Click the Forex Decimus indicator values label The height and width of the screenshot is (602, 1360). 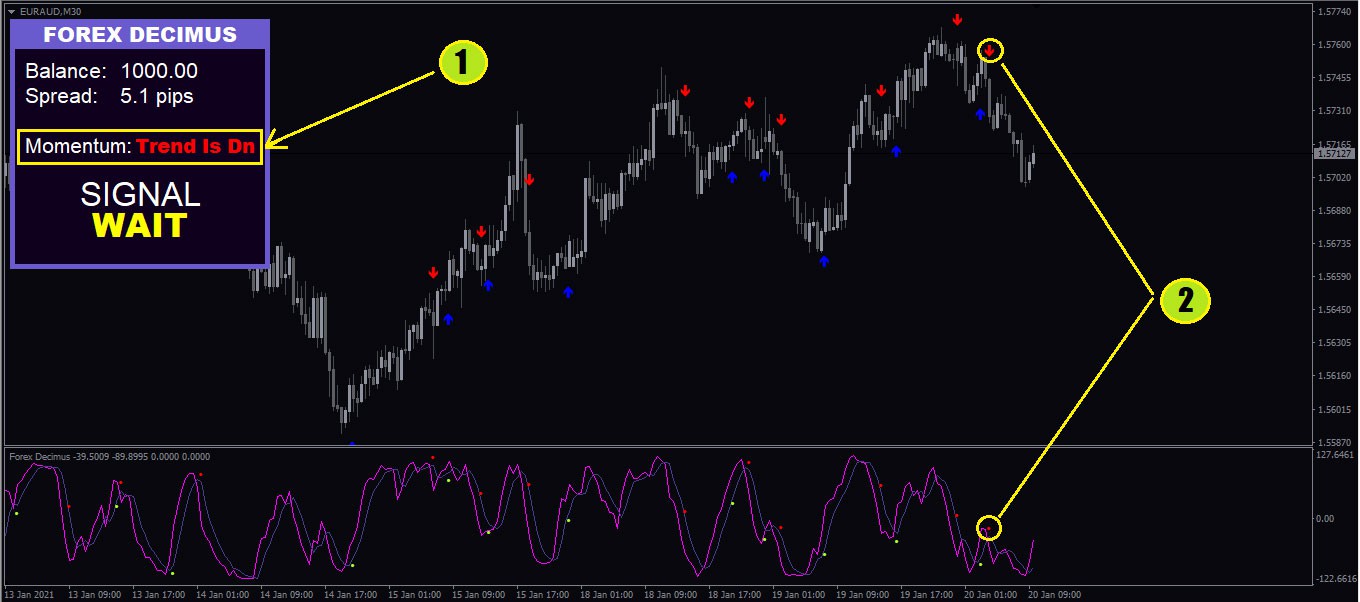[x=109, y=457]
